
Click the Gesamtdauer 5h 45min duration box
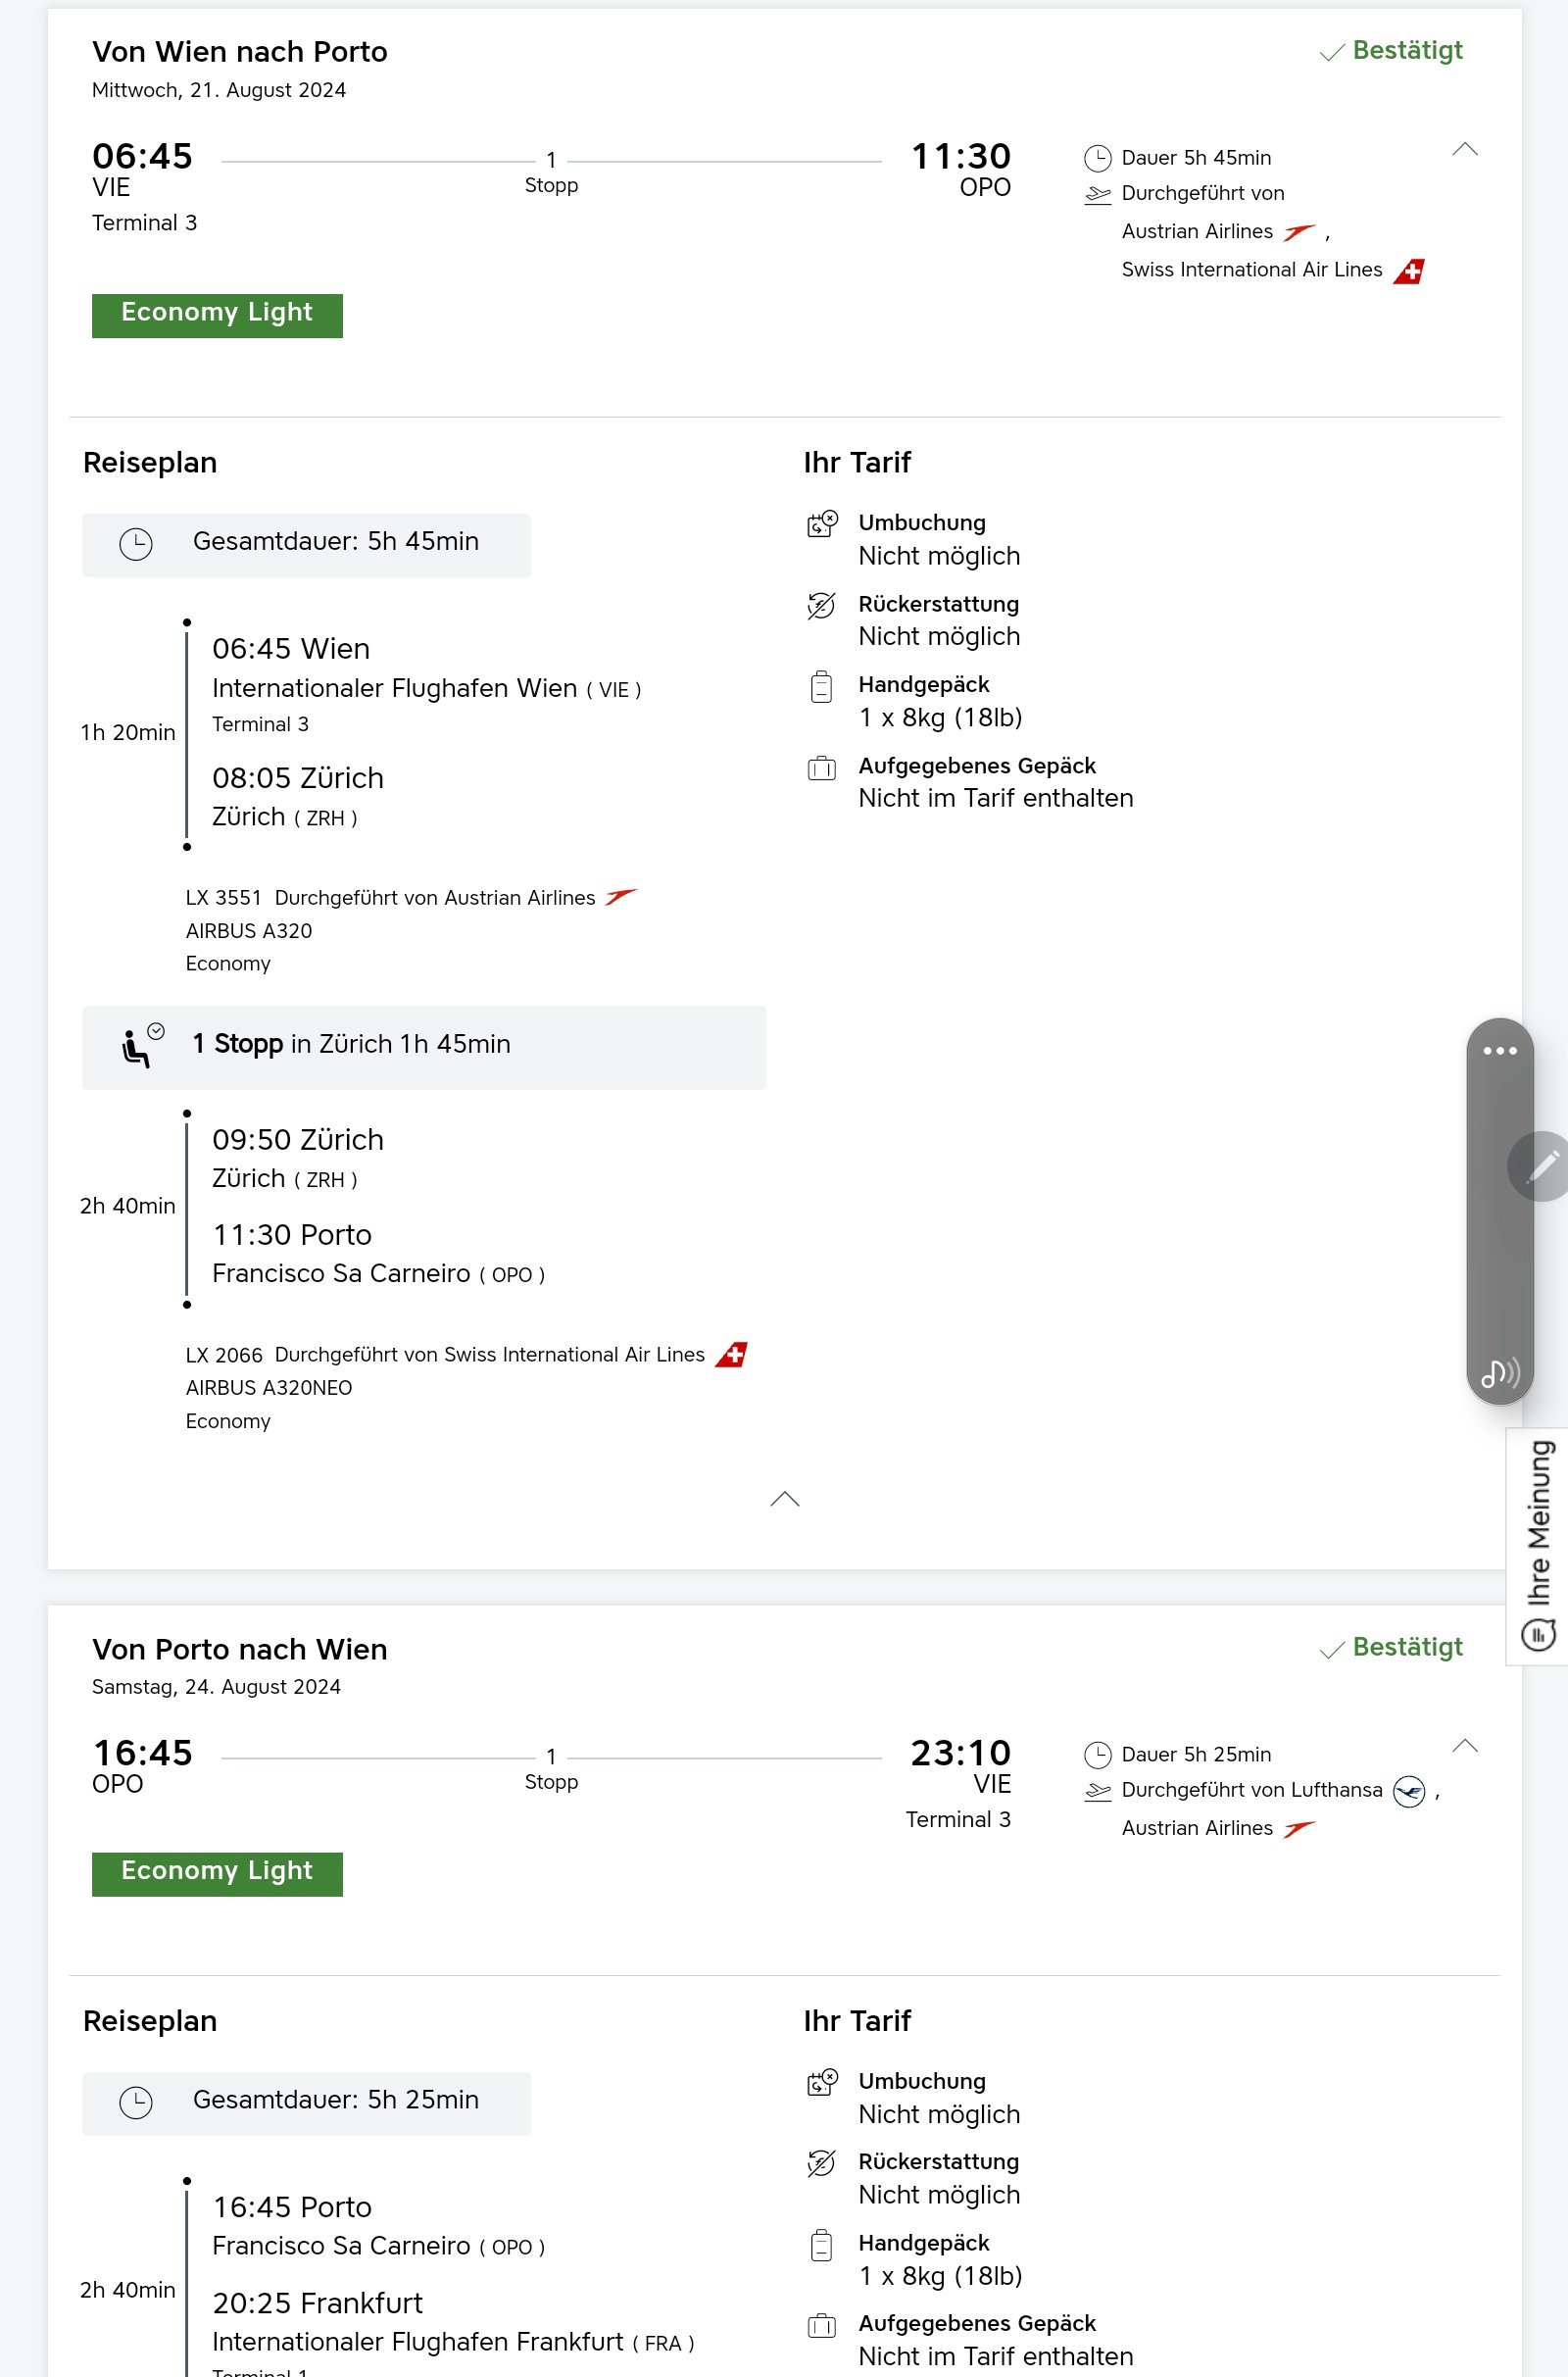pos(306,544)
